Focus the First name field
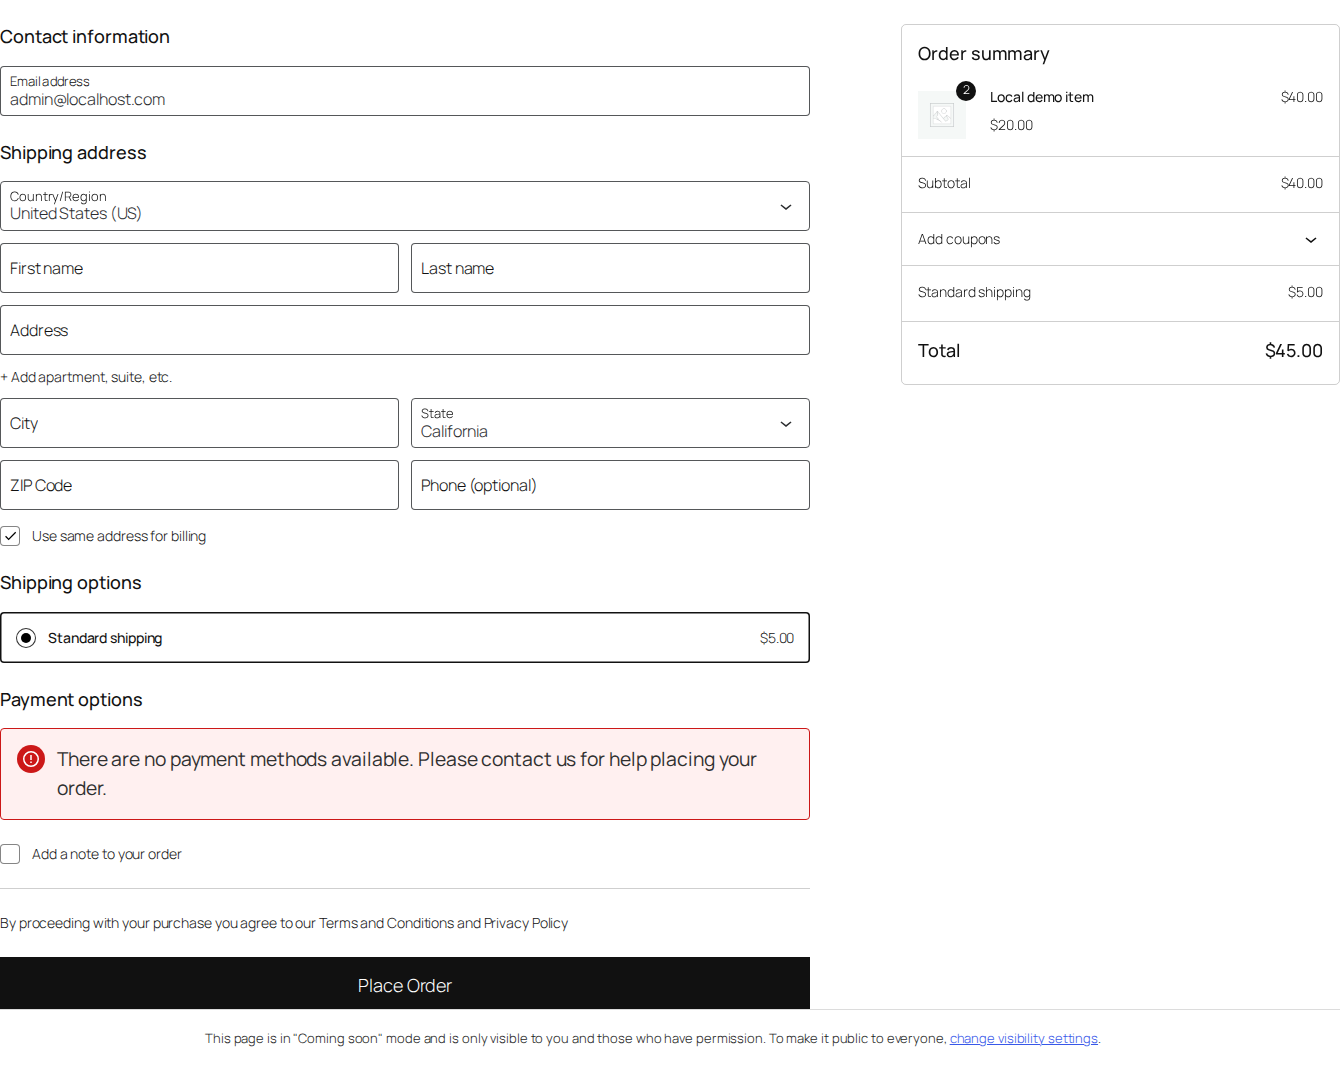Image resolution: width=1340 pixels, height=1066 pixels. click(199, 268)
